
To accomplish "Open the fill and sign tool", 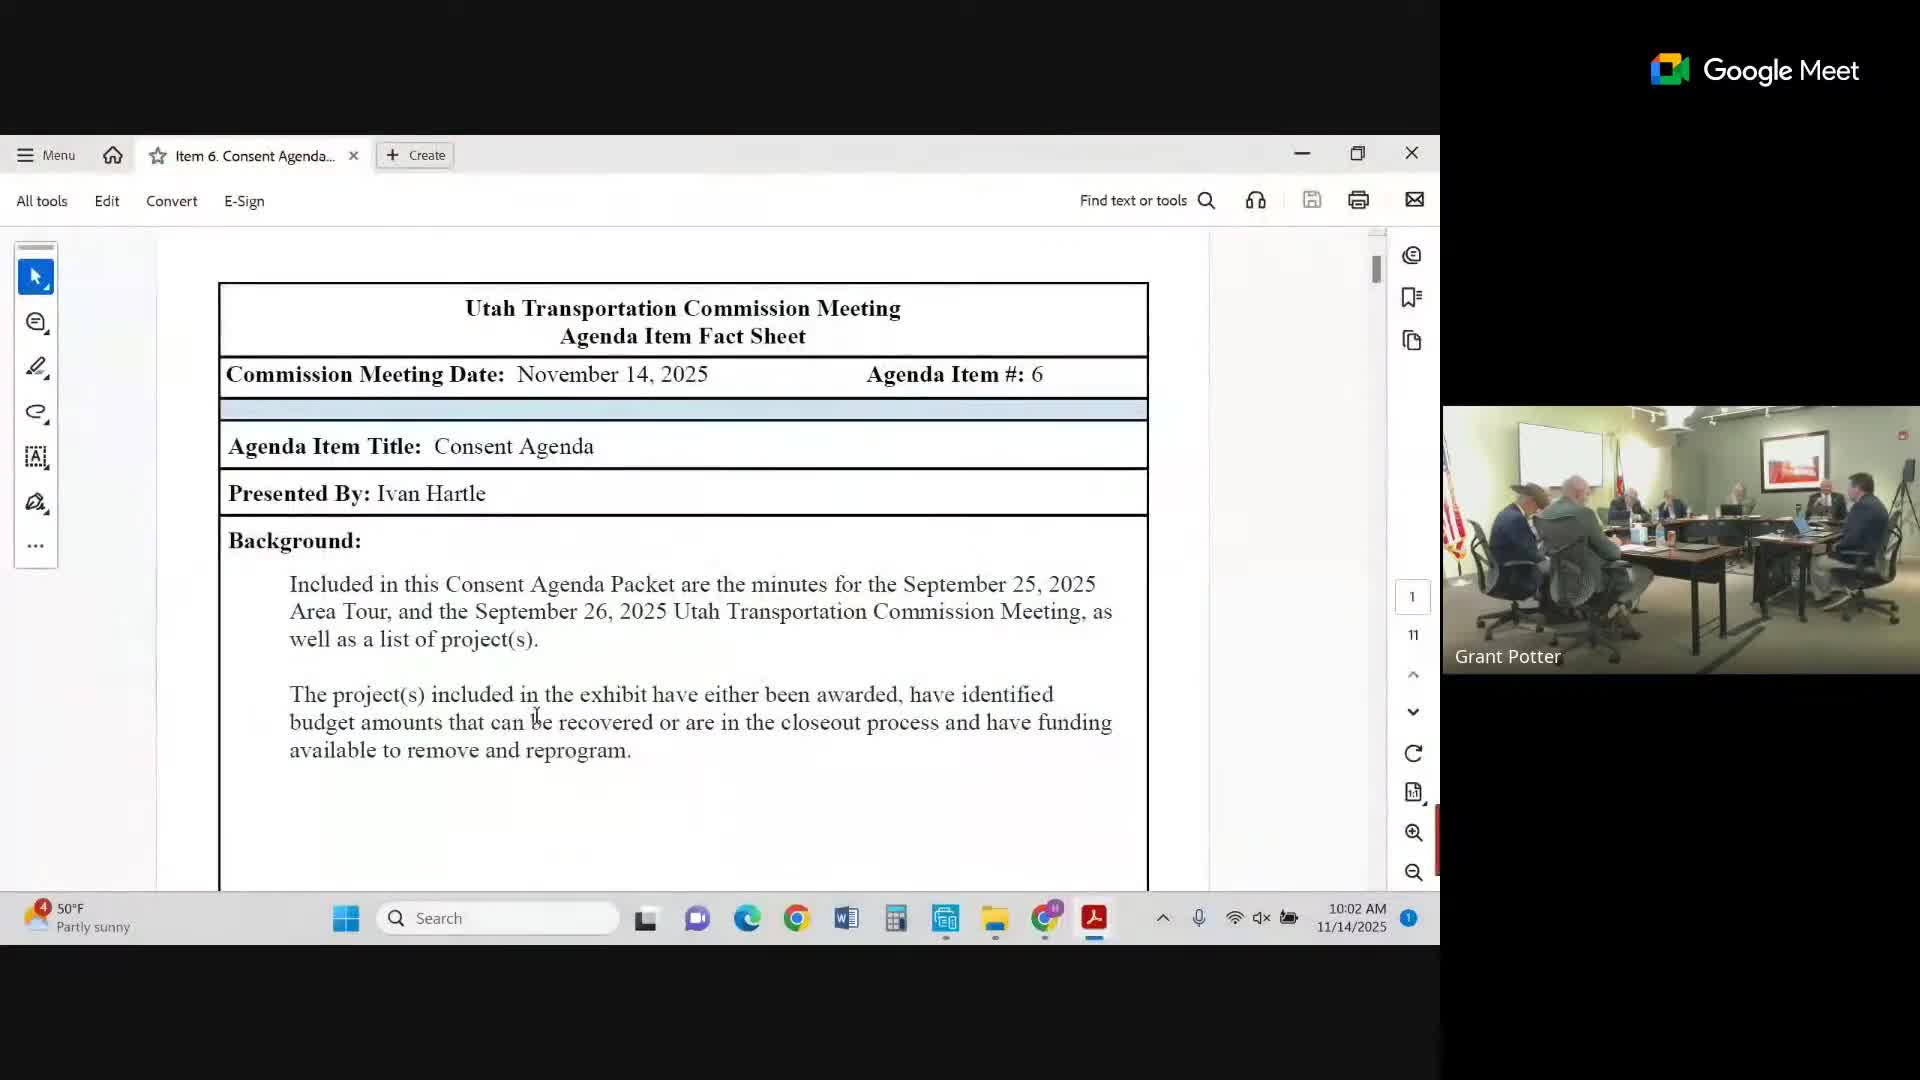I will coord(36,502).
